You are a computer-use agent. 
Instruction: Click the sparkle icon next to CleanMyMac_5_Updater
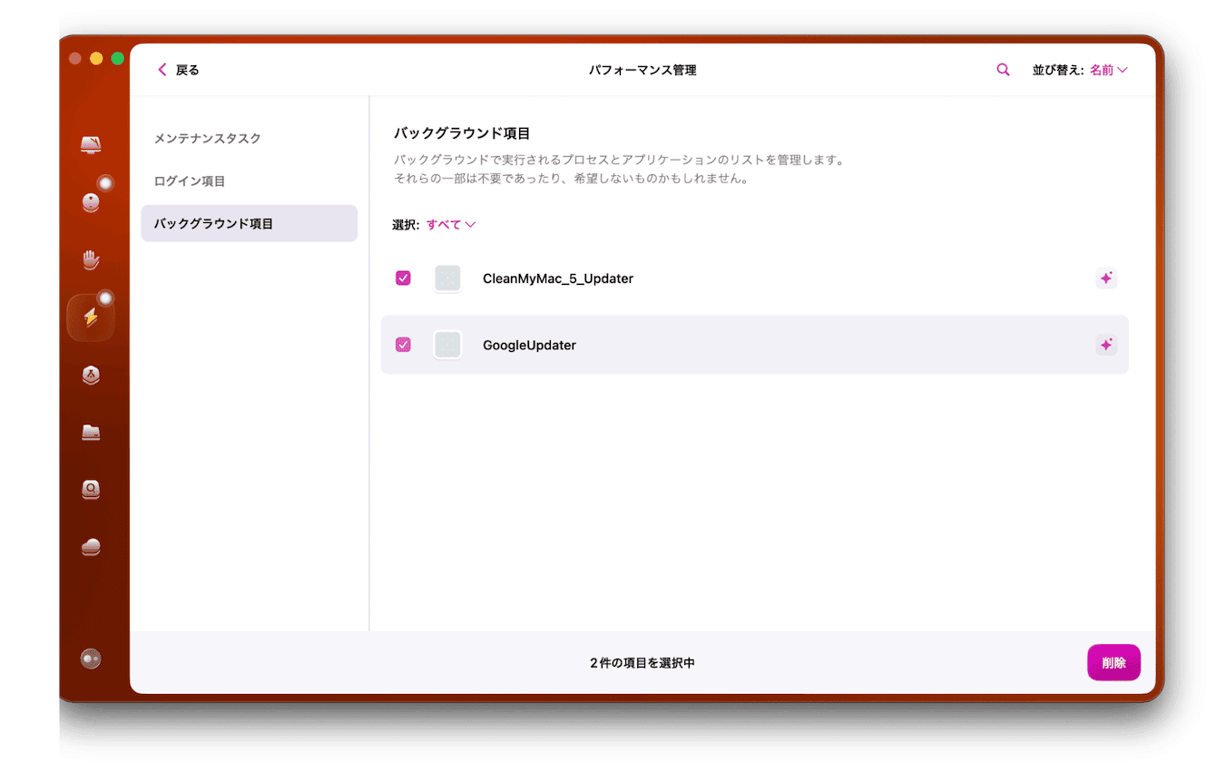[1106, 278]
